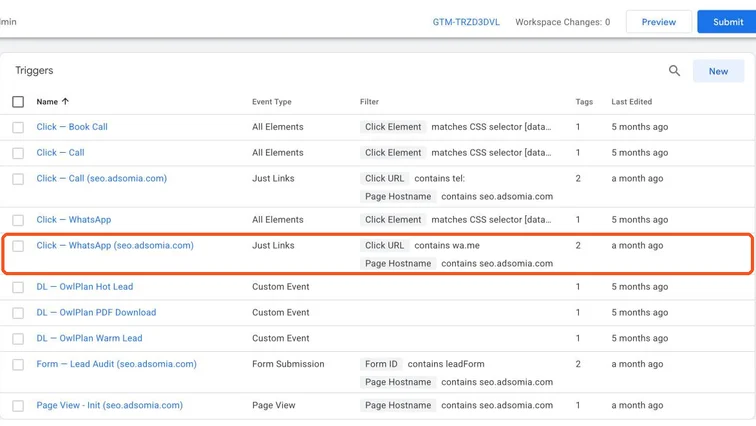The height and width of the screenshot is (426, 756).
Task: Open DL — OwlPlan Hot Lead trigger
Action: [x=85, y=287]
